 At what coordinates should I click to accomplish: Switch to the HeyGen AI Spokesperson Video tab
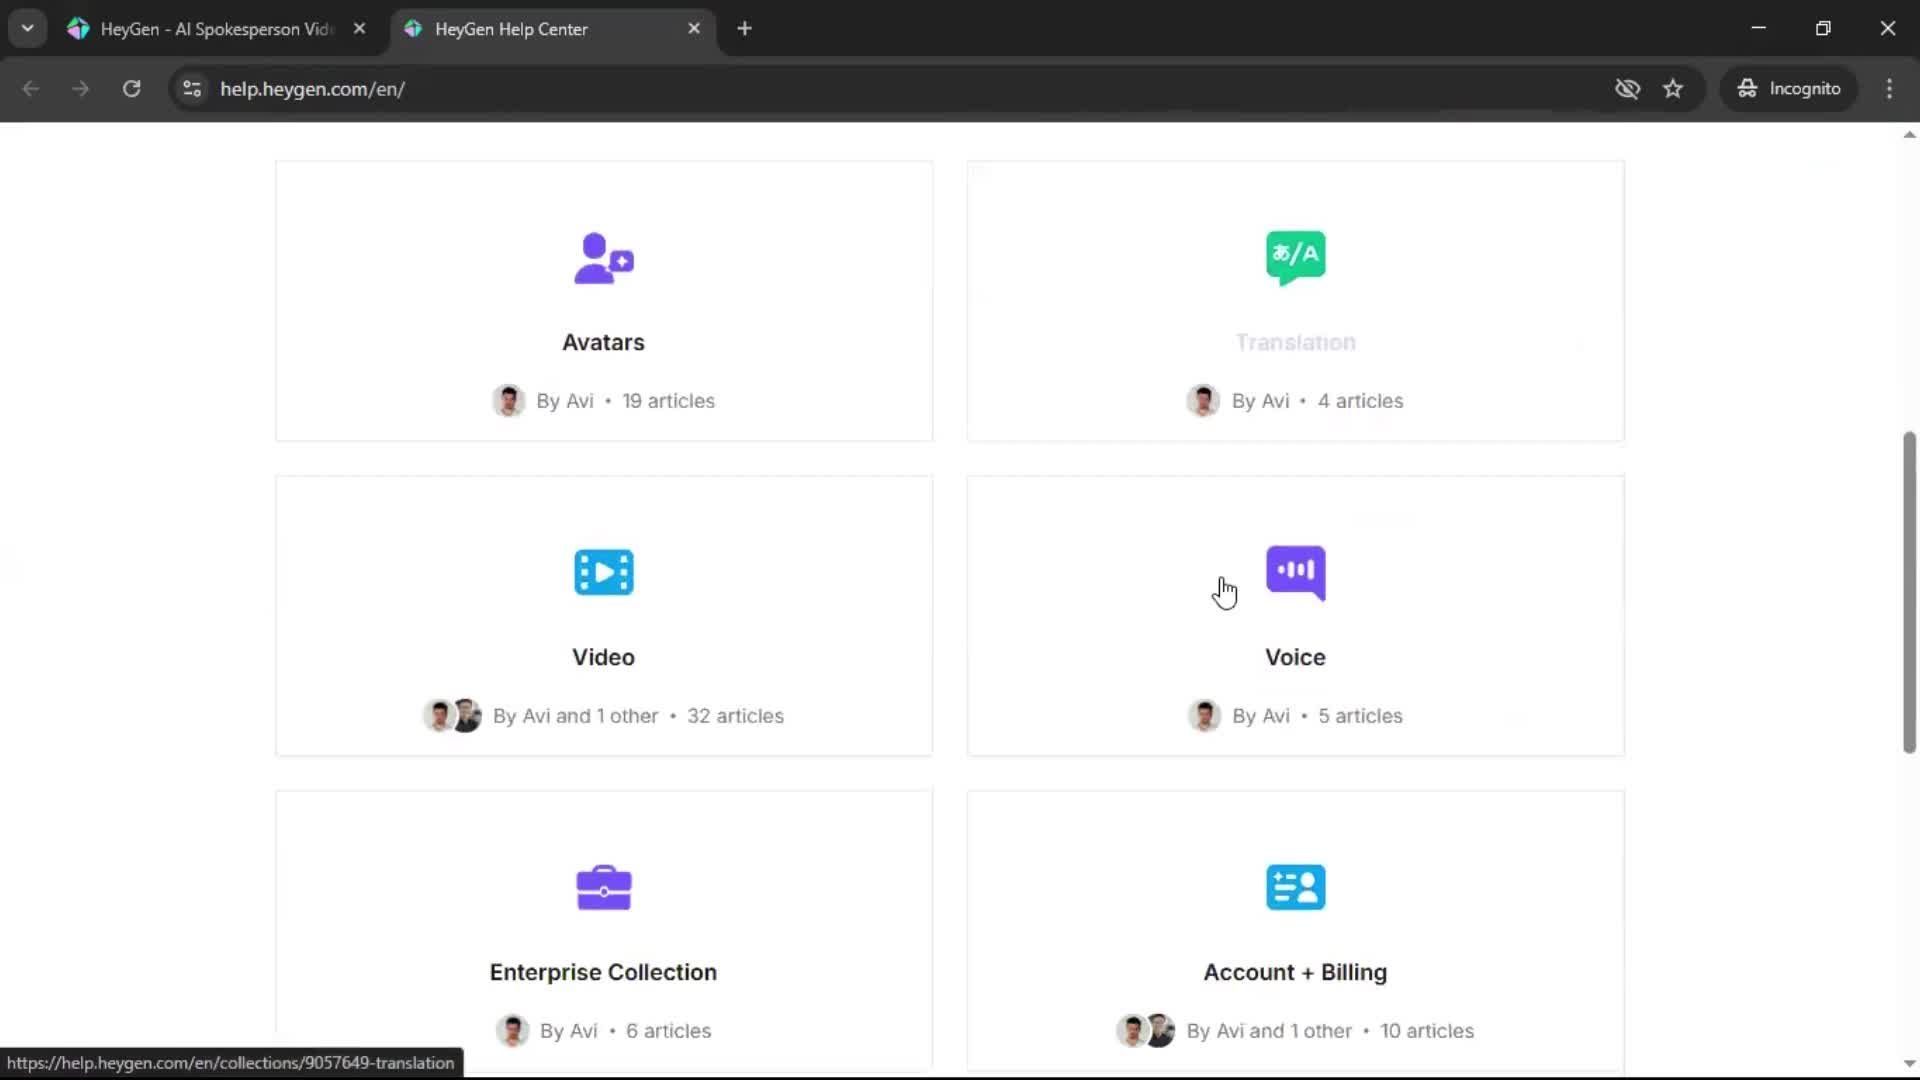[x=215, y=29]
